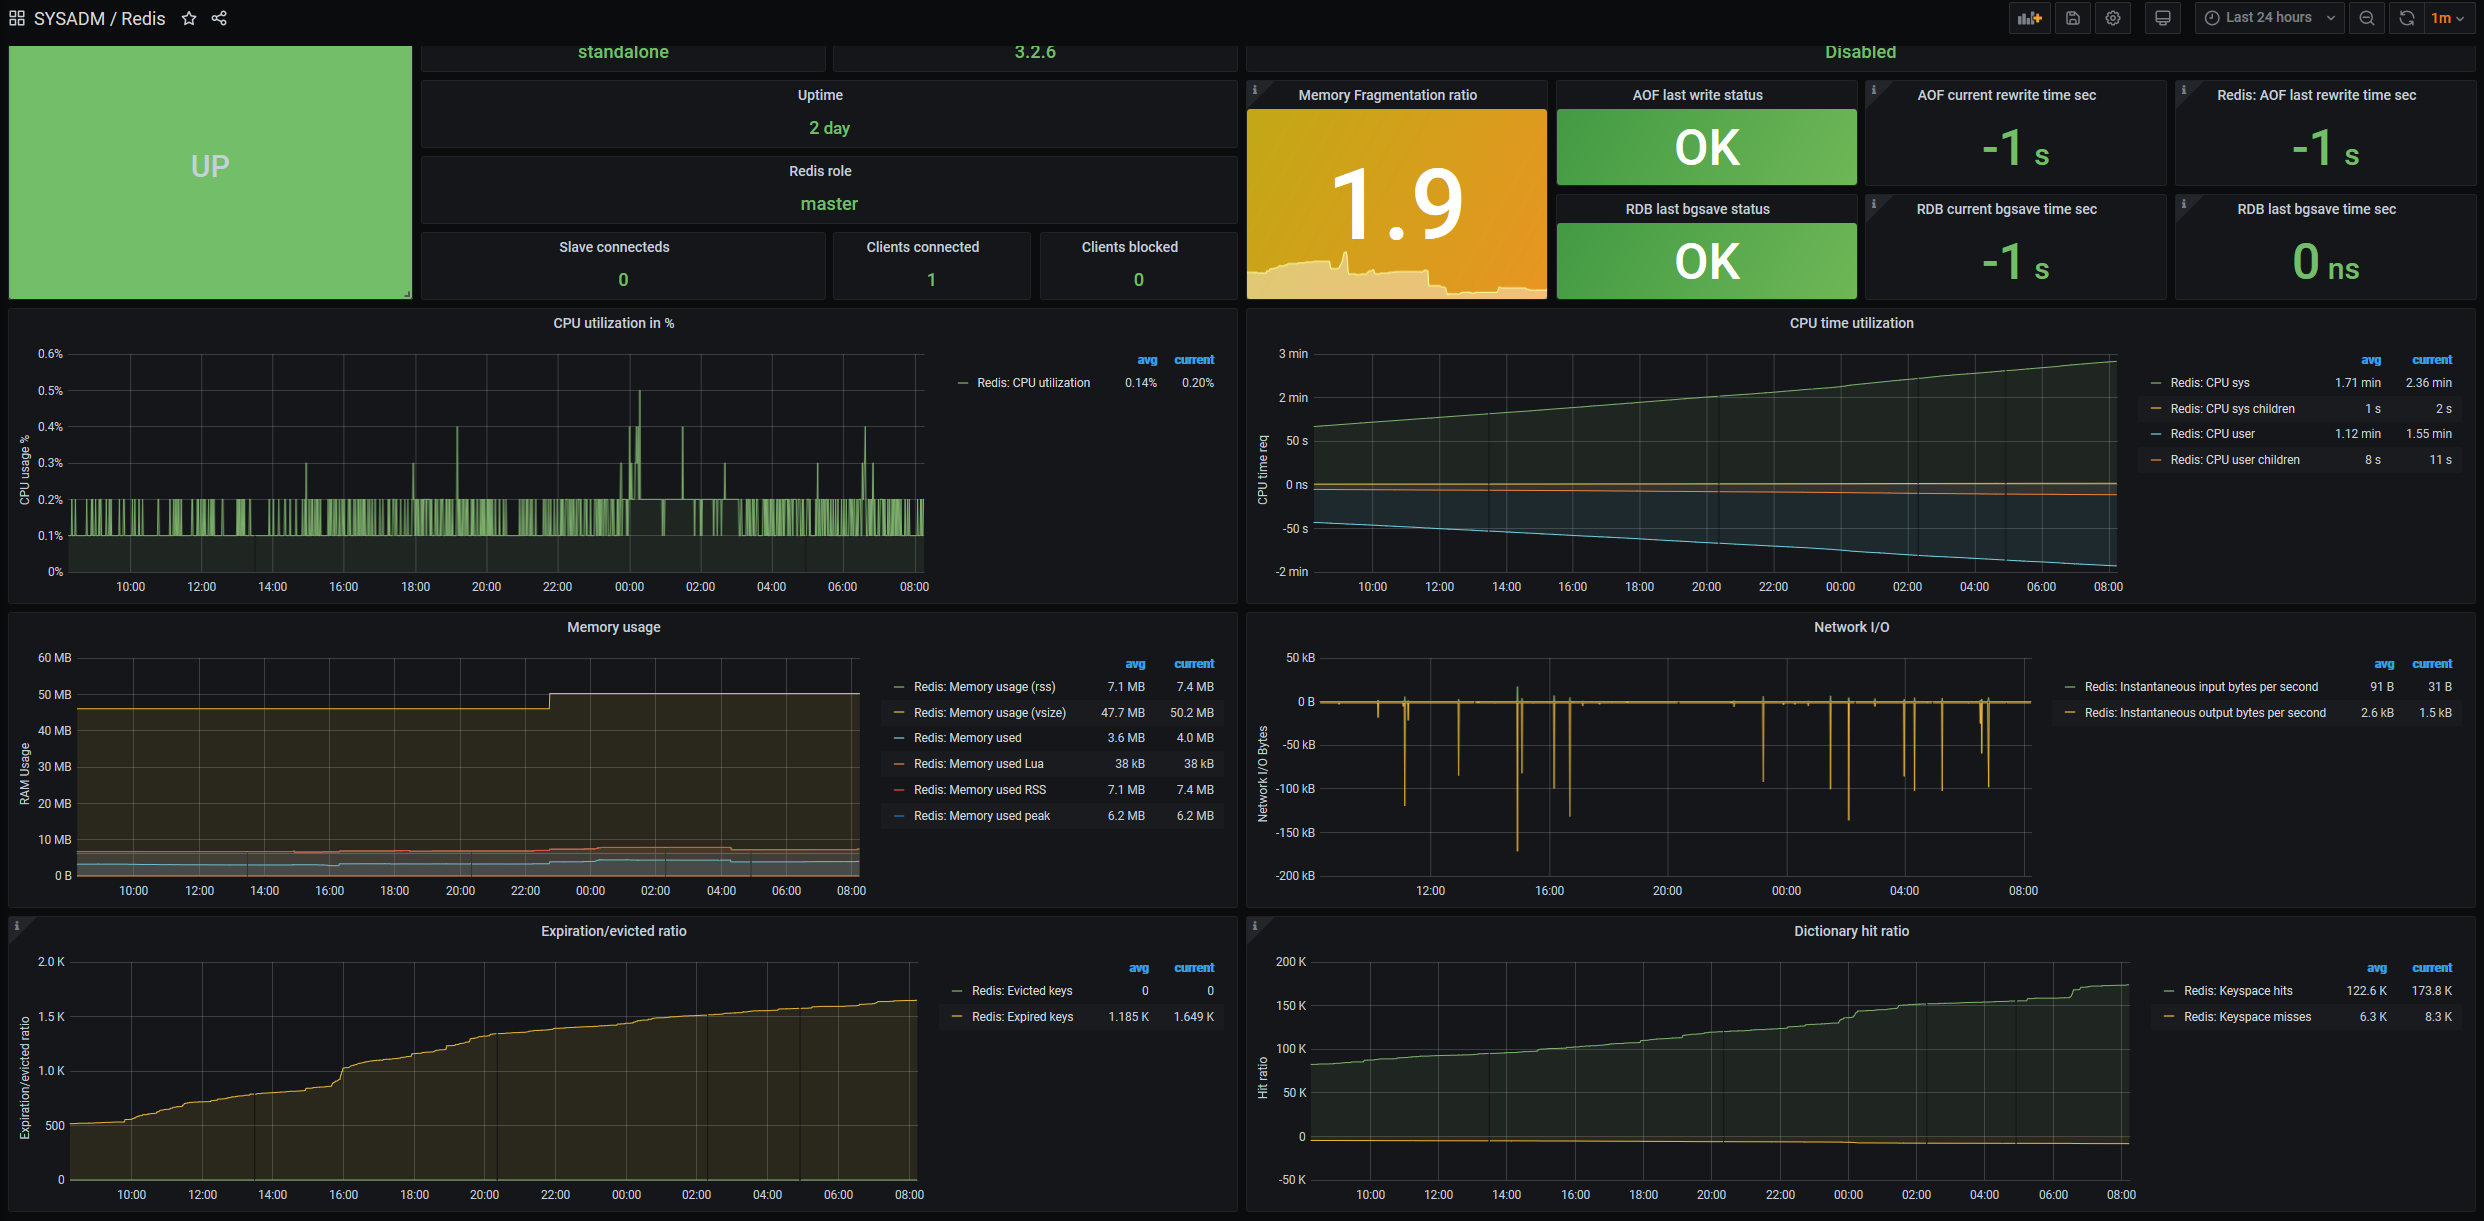Click Expired keys legend color line
The height and width of the screenshot is (1221, 2484).
[x=959, y=1017]
